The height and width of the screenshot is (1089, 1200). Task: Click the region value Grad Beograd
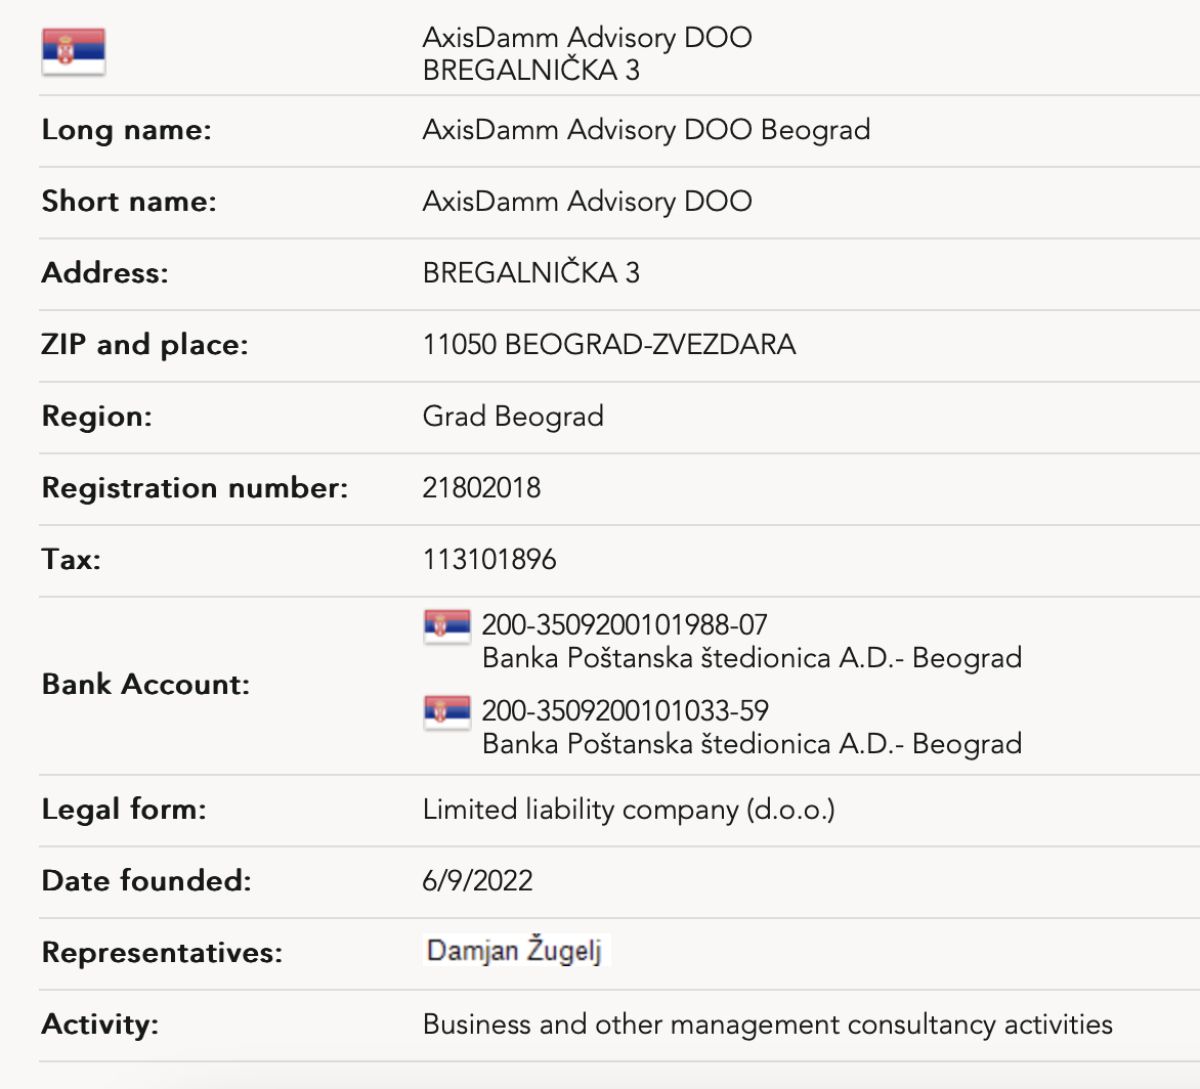click(x=513, y=416)
